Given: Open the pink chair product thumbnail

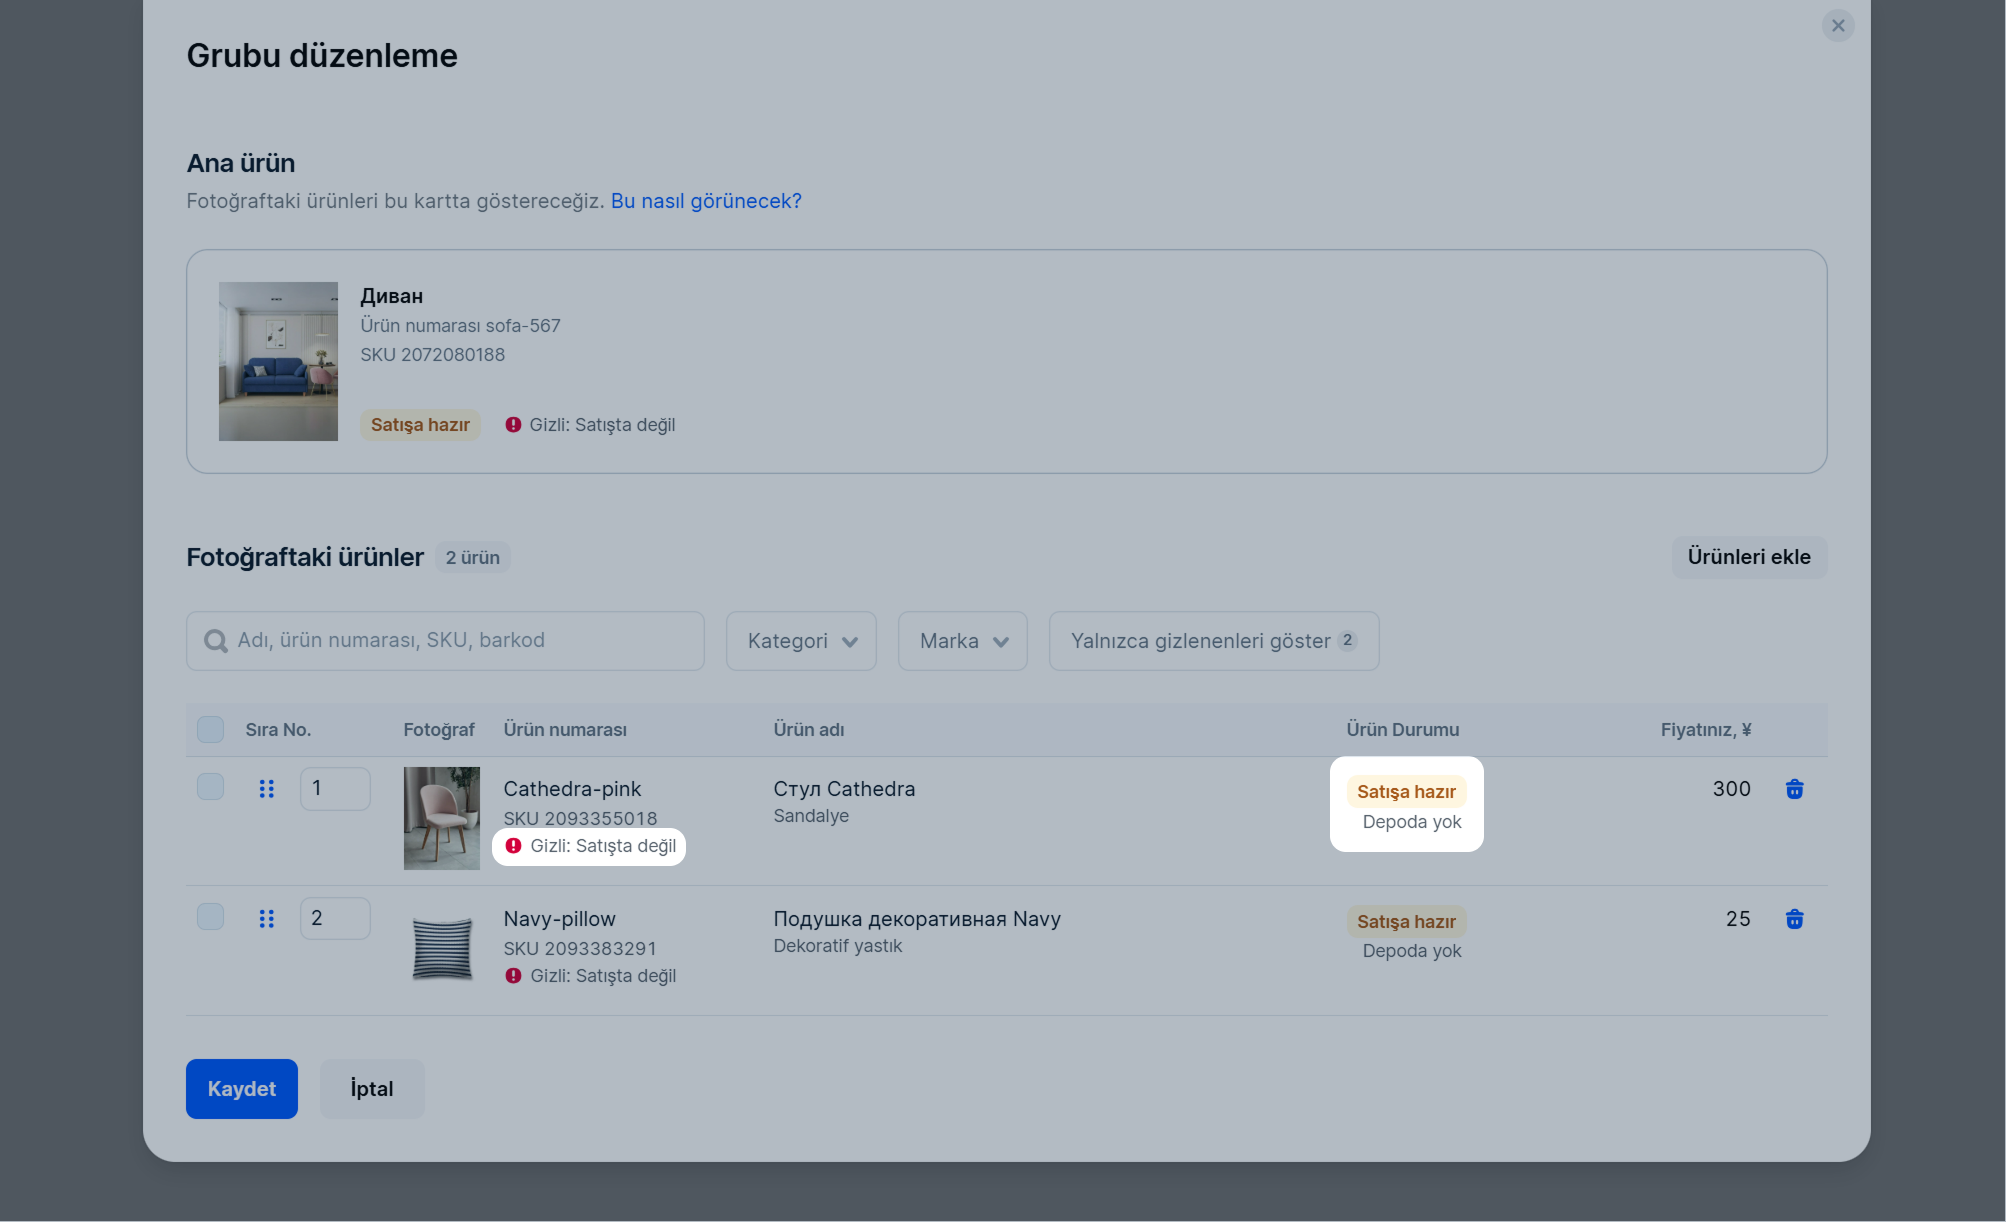Looking at the screenshot, I should coord(442,818).
